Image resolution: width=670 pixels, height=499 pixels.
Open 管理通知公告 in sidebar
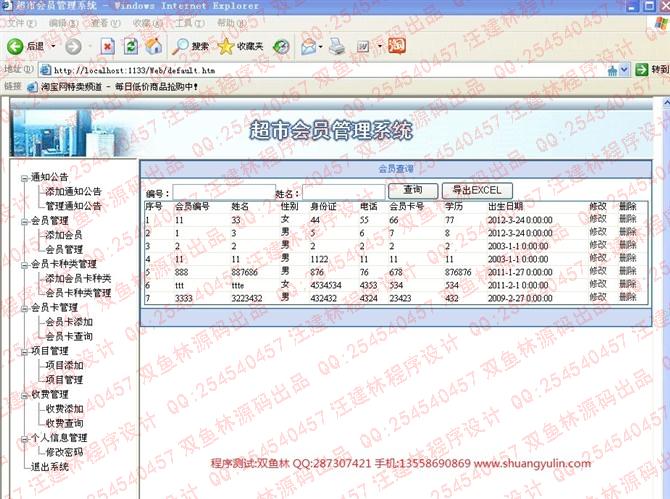click(73, 206)
